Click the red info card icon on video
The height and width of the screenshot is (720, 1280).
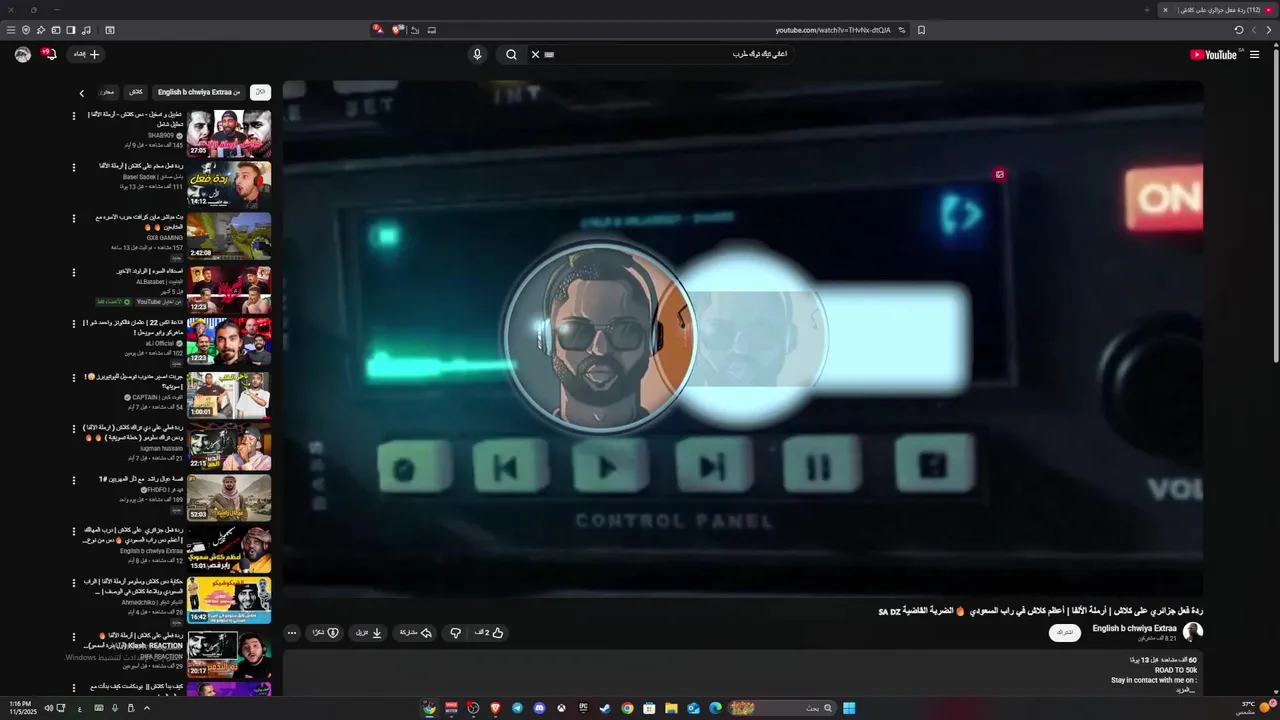(x=999, y=174)
